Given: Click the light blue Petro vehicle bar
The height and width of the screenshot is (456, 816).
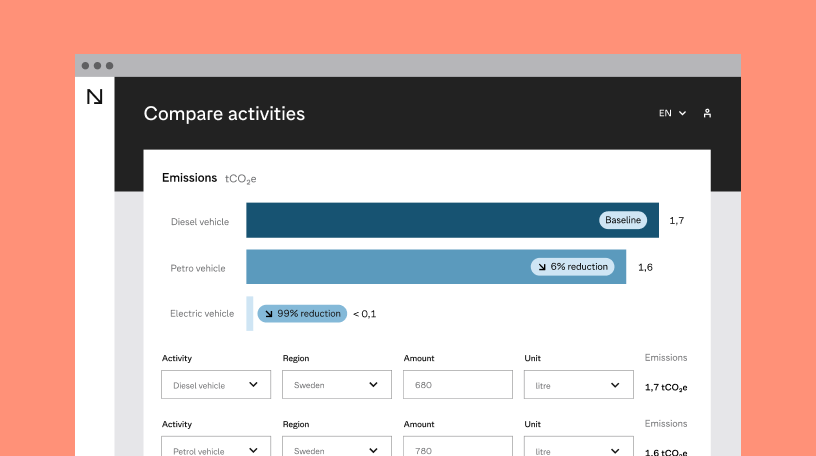Looking at the screenshot, I should click(x=436, y=267).
